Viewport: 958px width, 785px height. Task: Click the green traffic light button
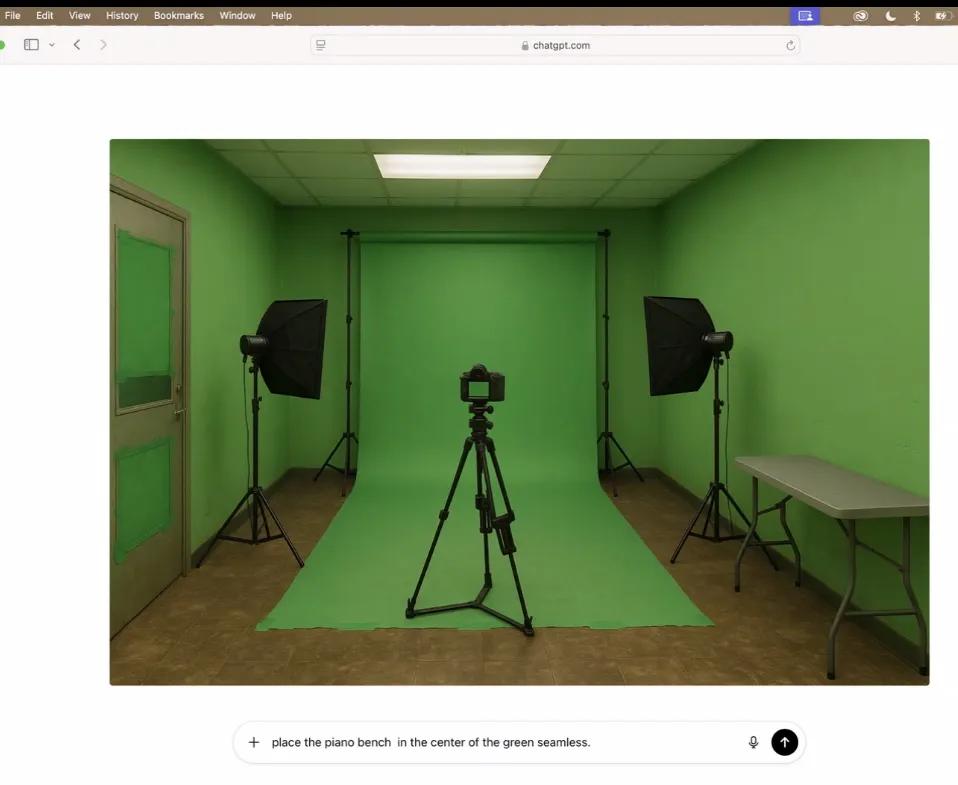coord(2,44)
